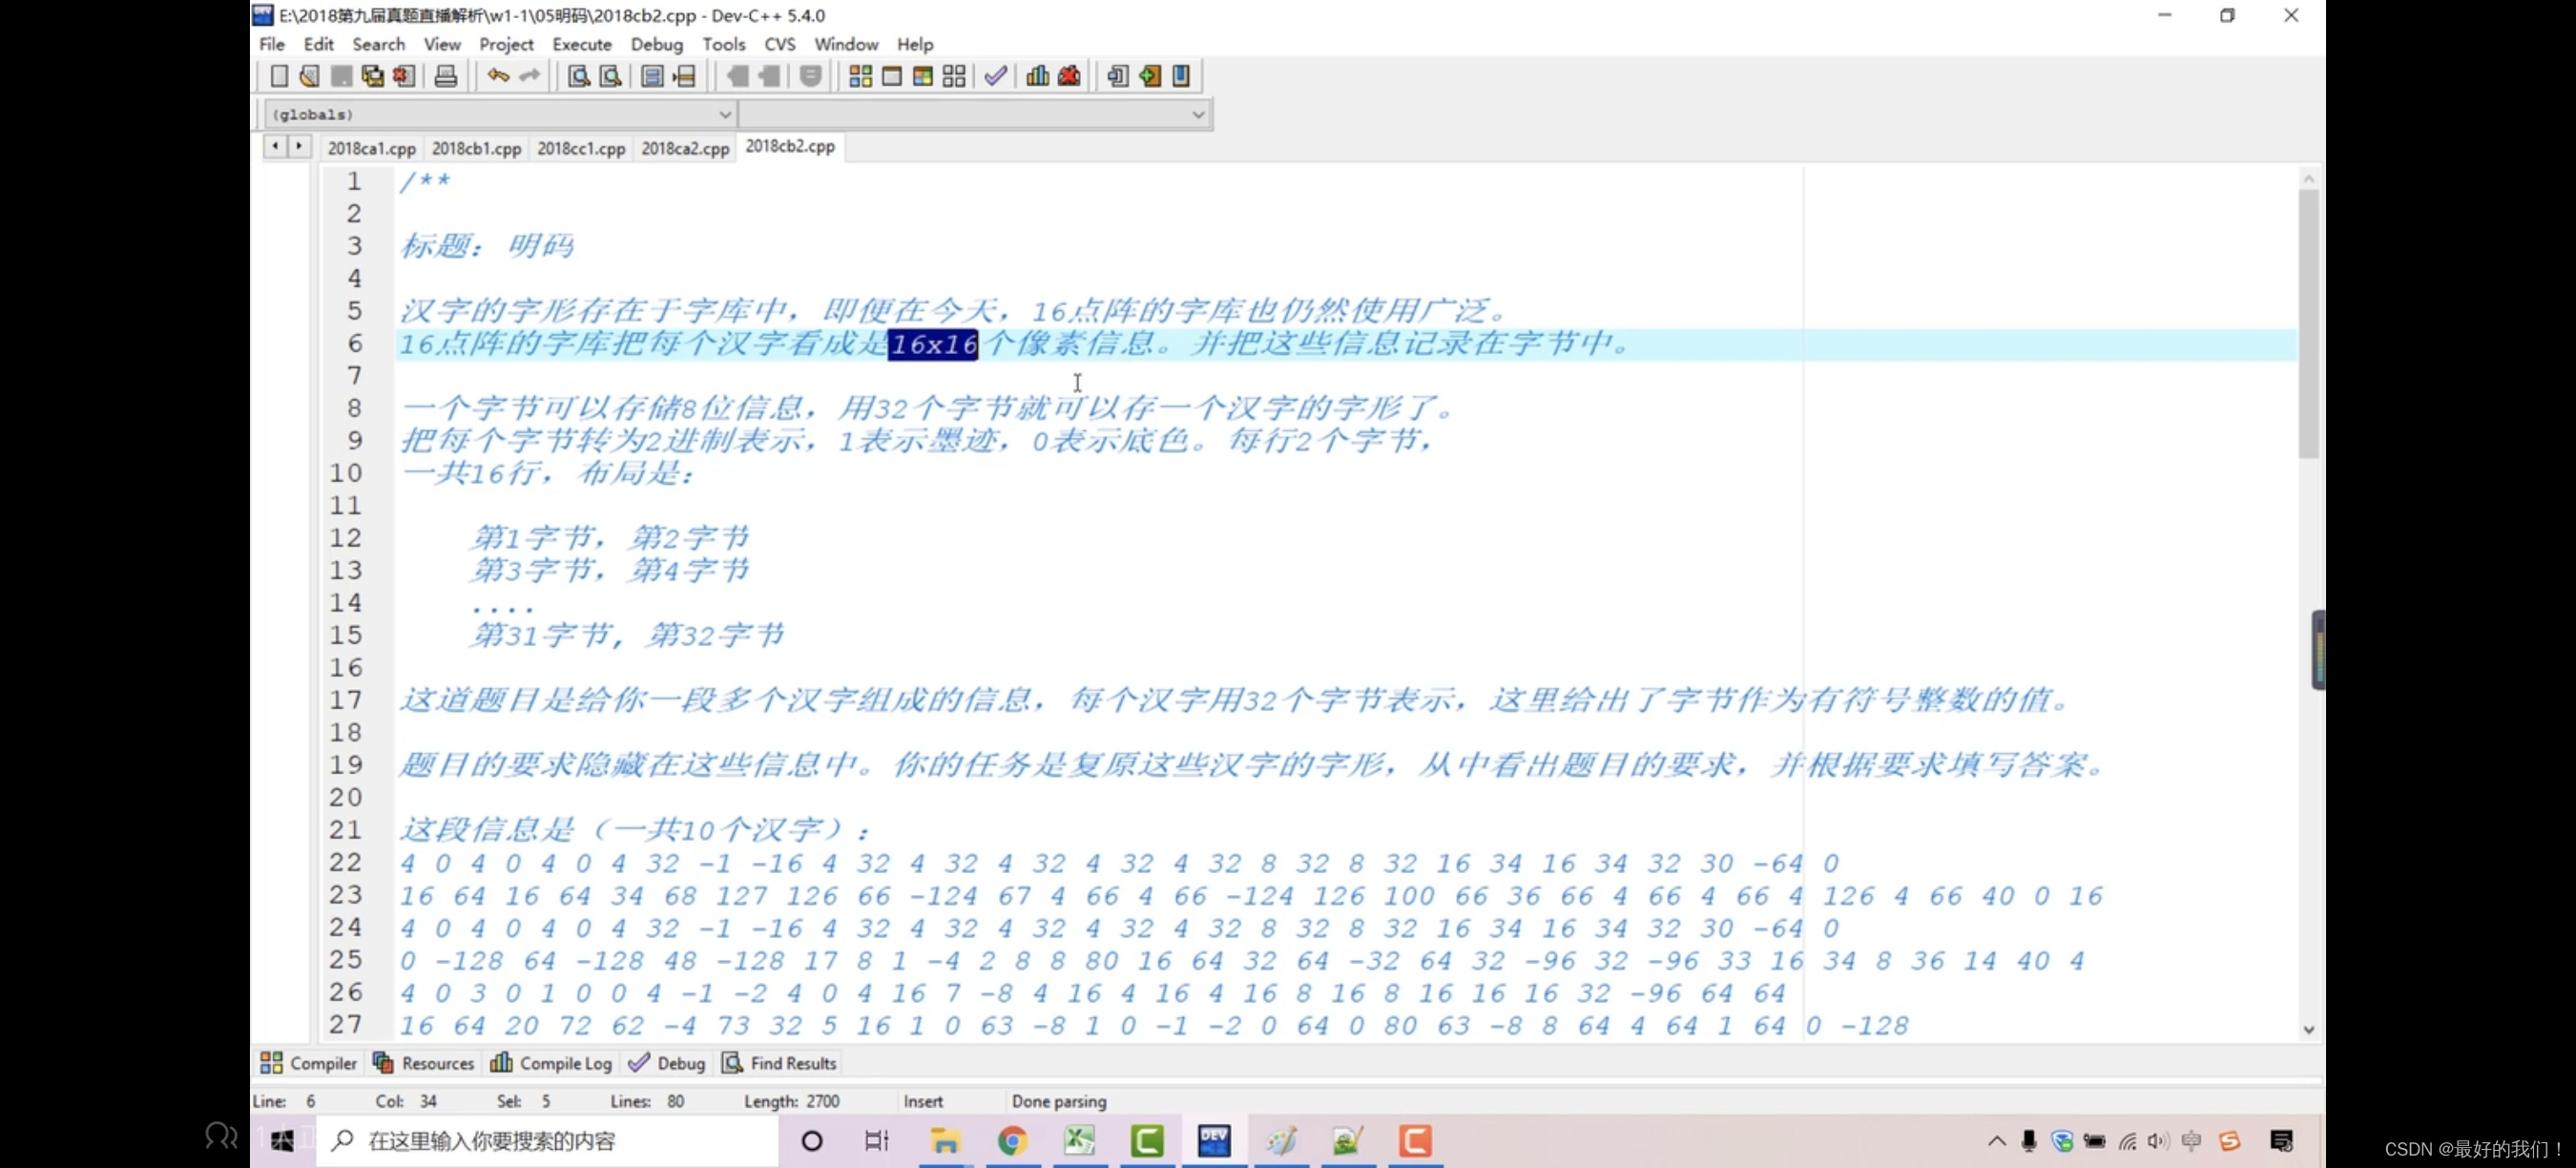Screen dimensions: 2576x1168
Task: Open the CVS menu
Action: coord(780,44)
